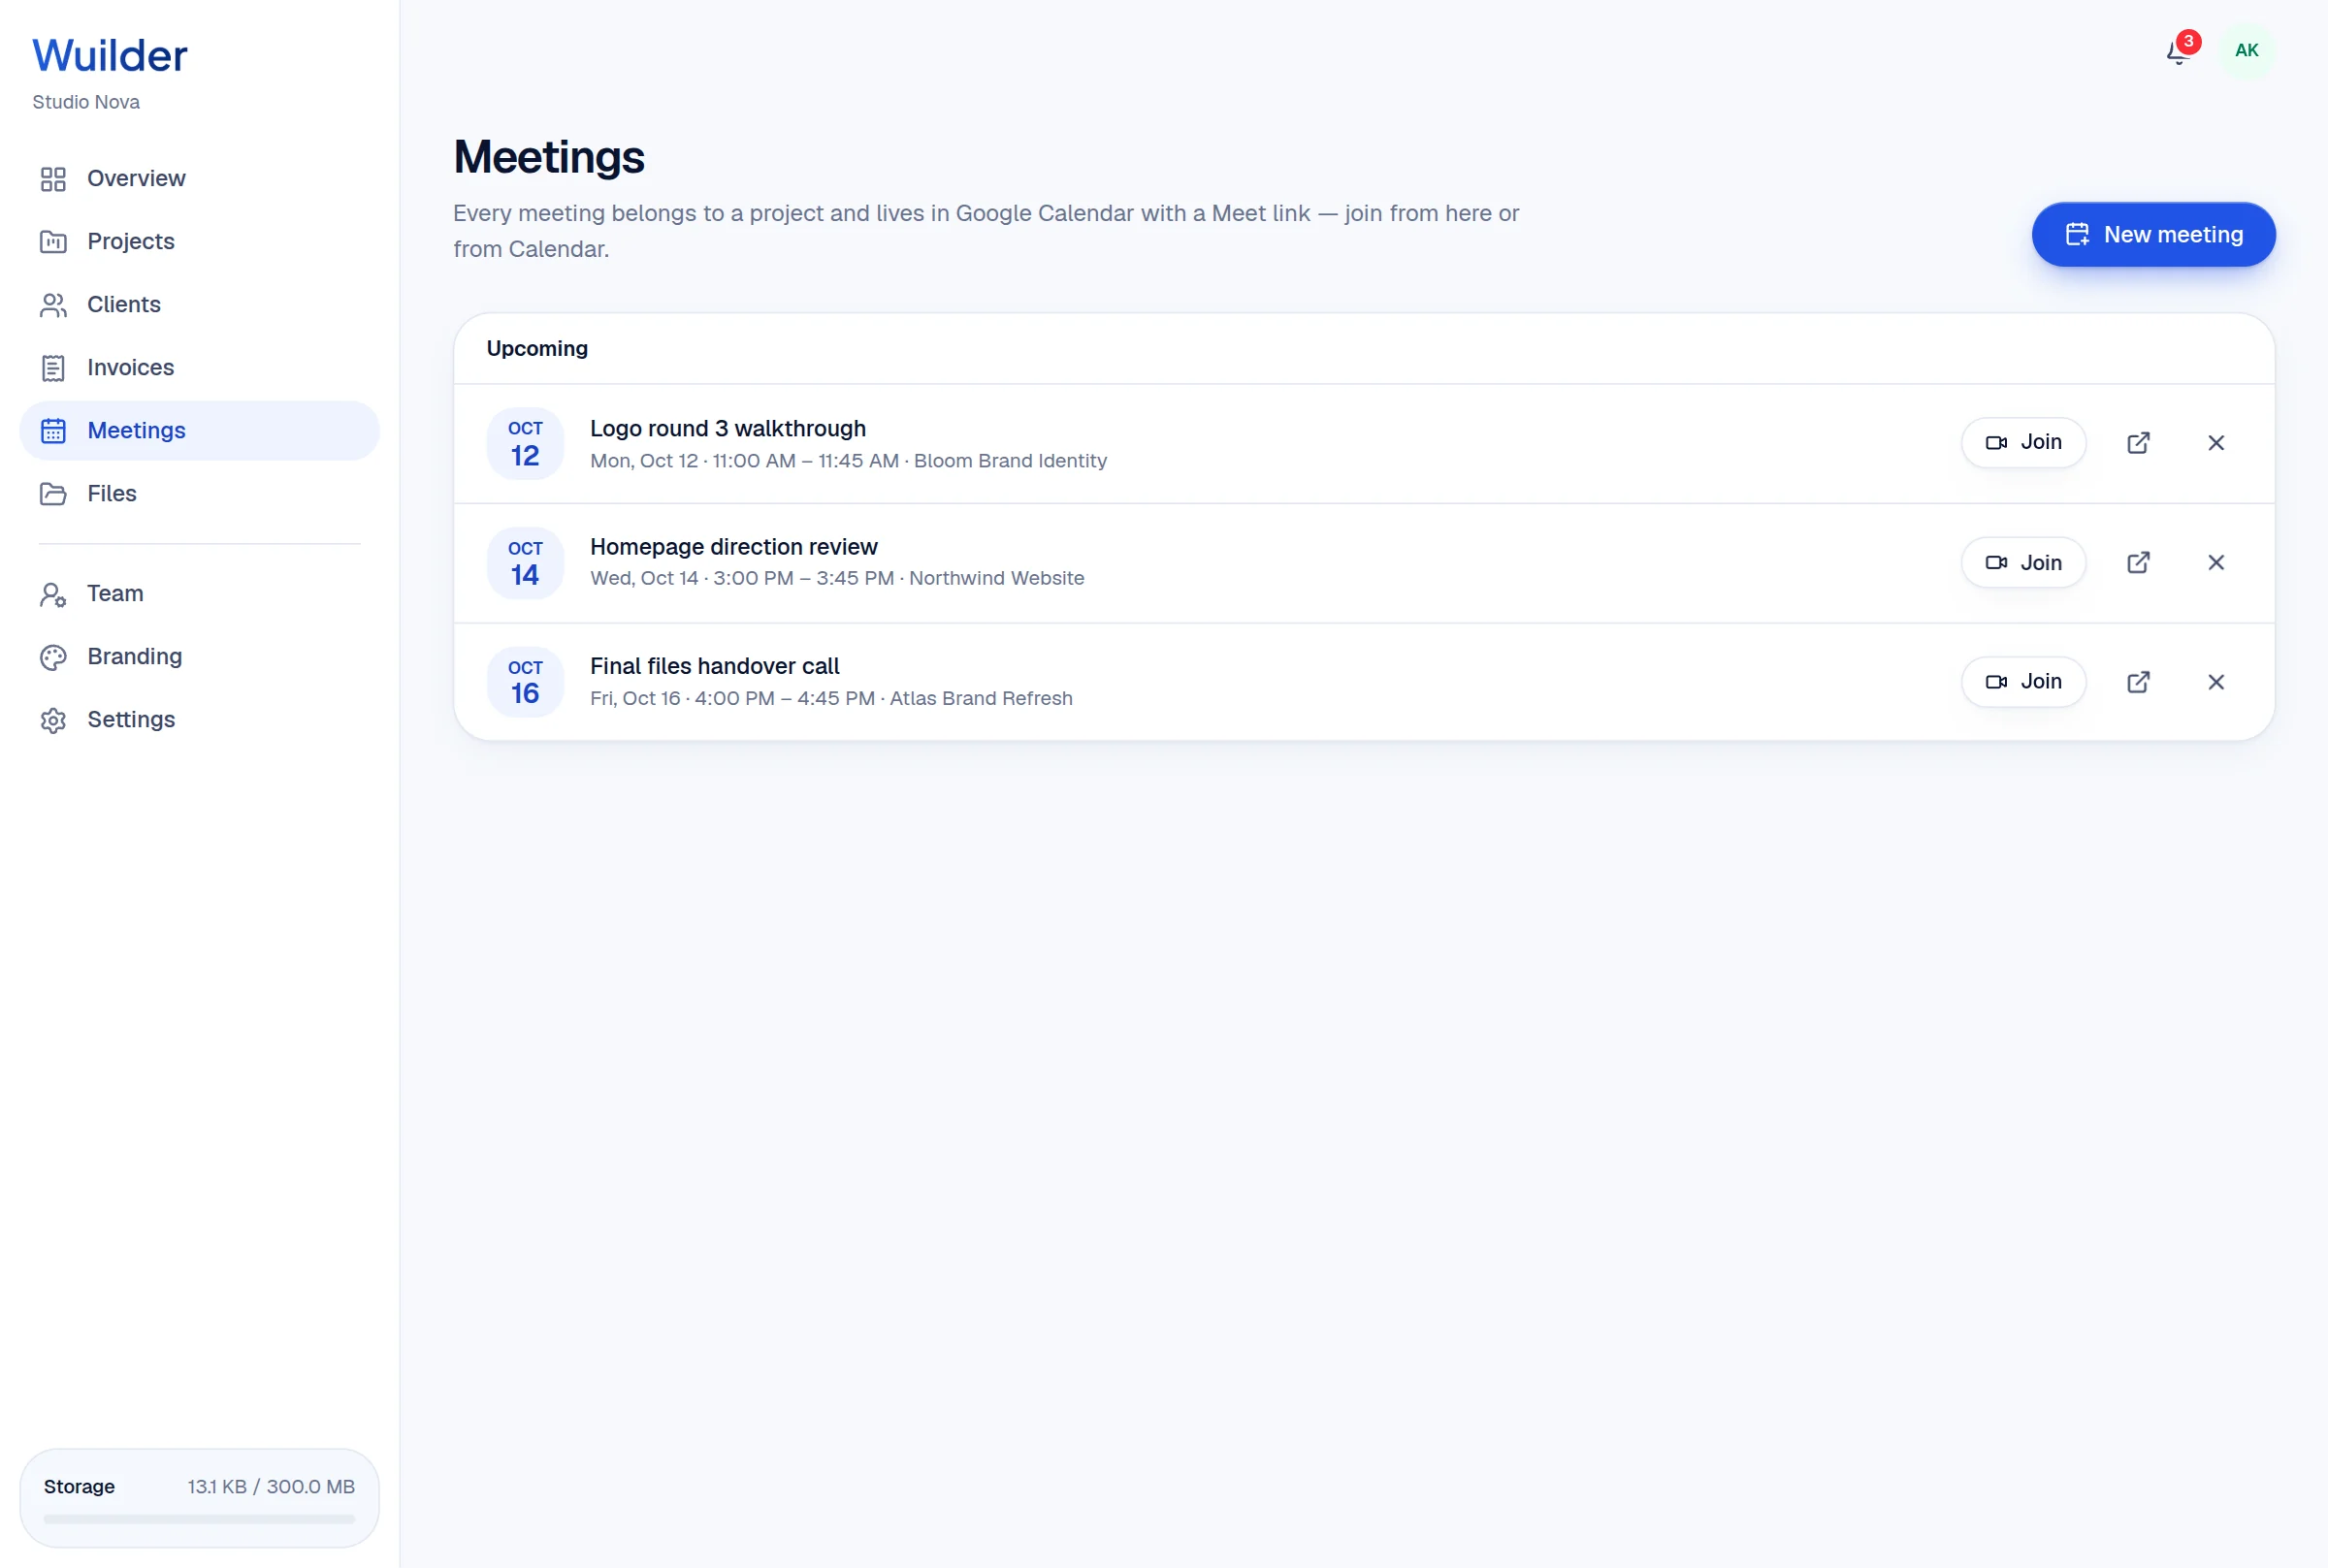Image resolution: width=2328 pixels, height=1568 pixels.
Task: Click the Branding palette icon in sidebar
Action: pos(53,657)
